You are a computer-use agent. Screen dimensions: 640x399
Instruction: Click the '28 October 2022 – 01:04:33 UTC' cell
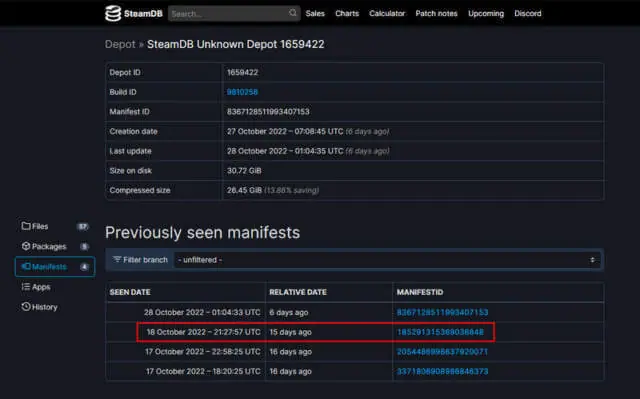coord(202,312)
